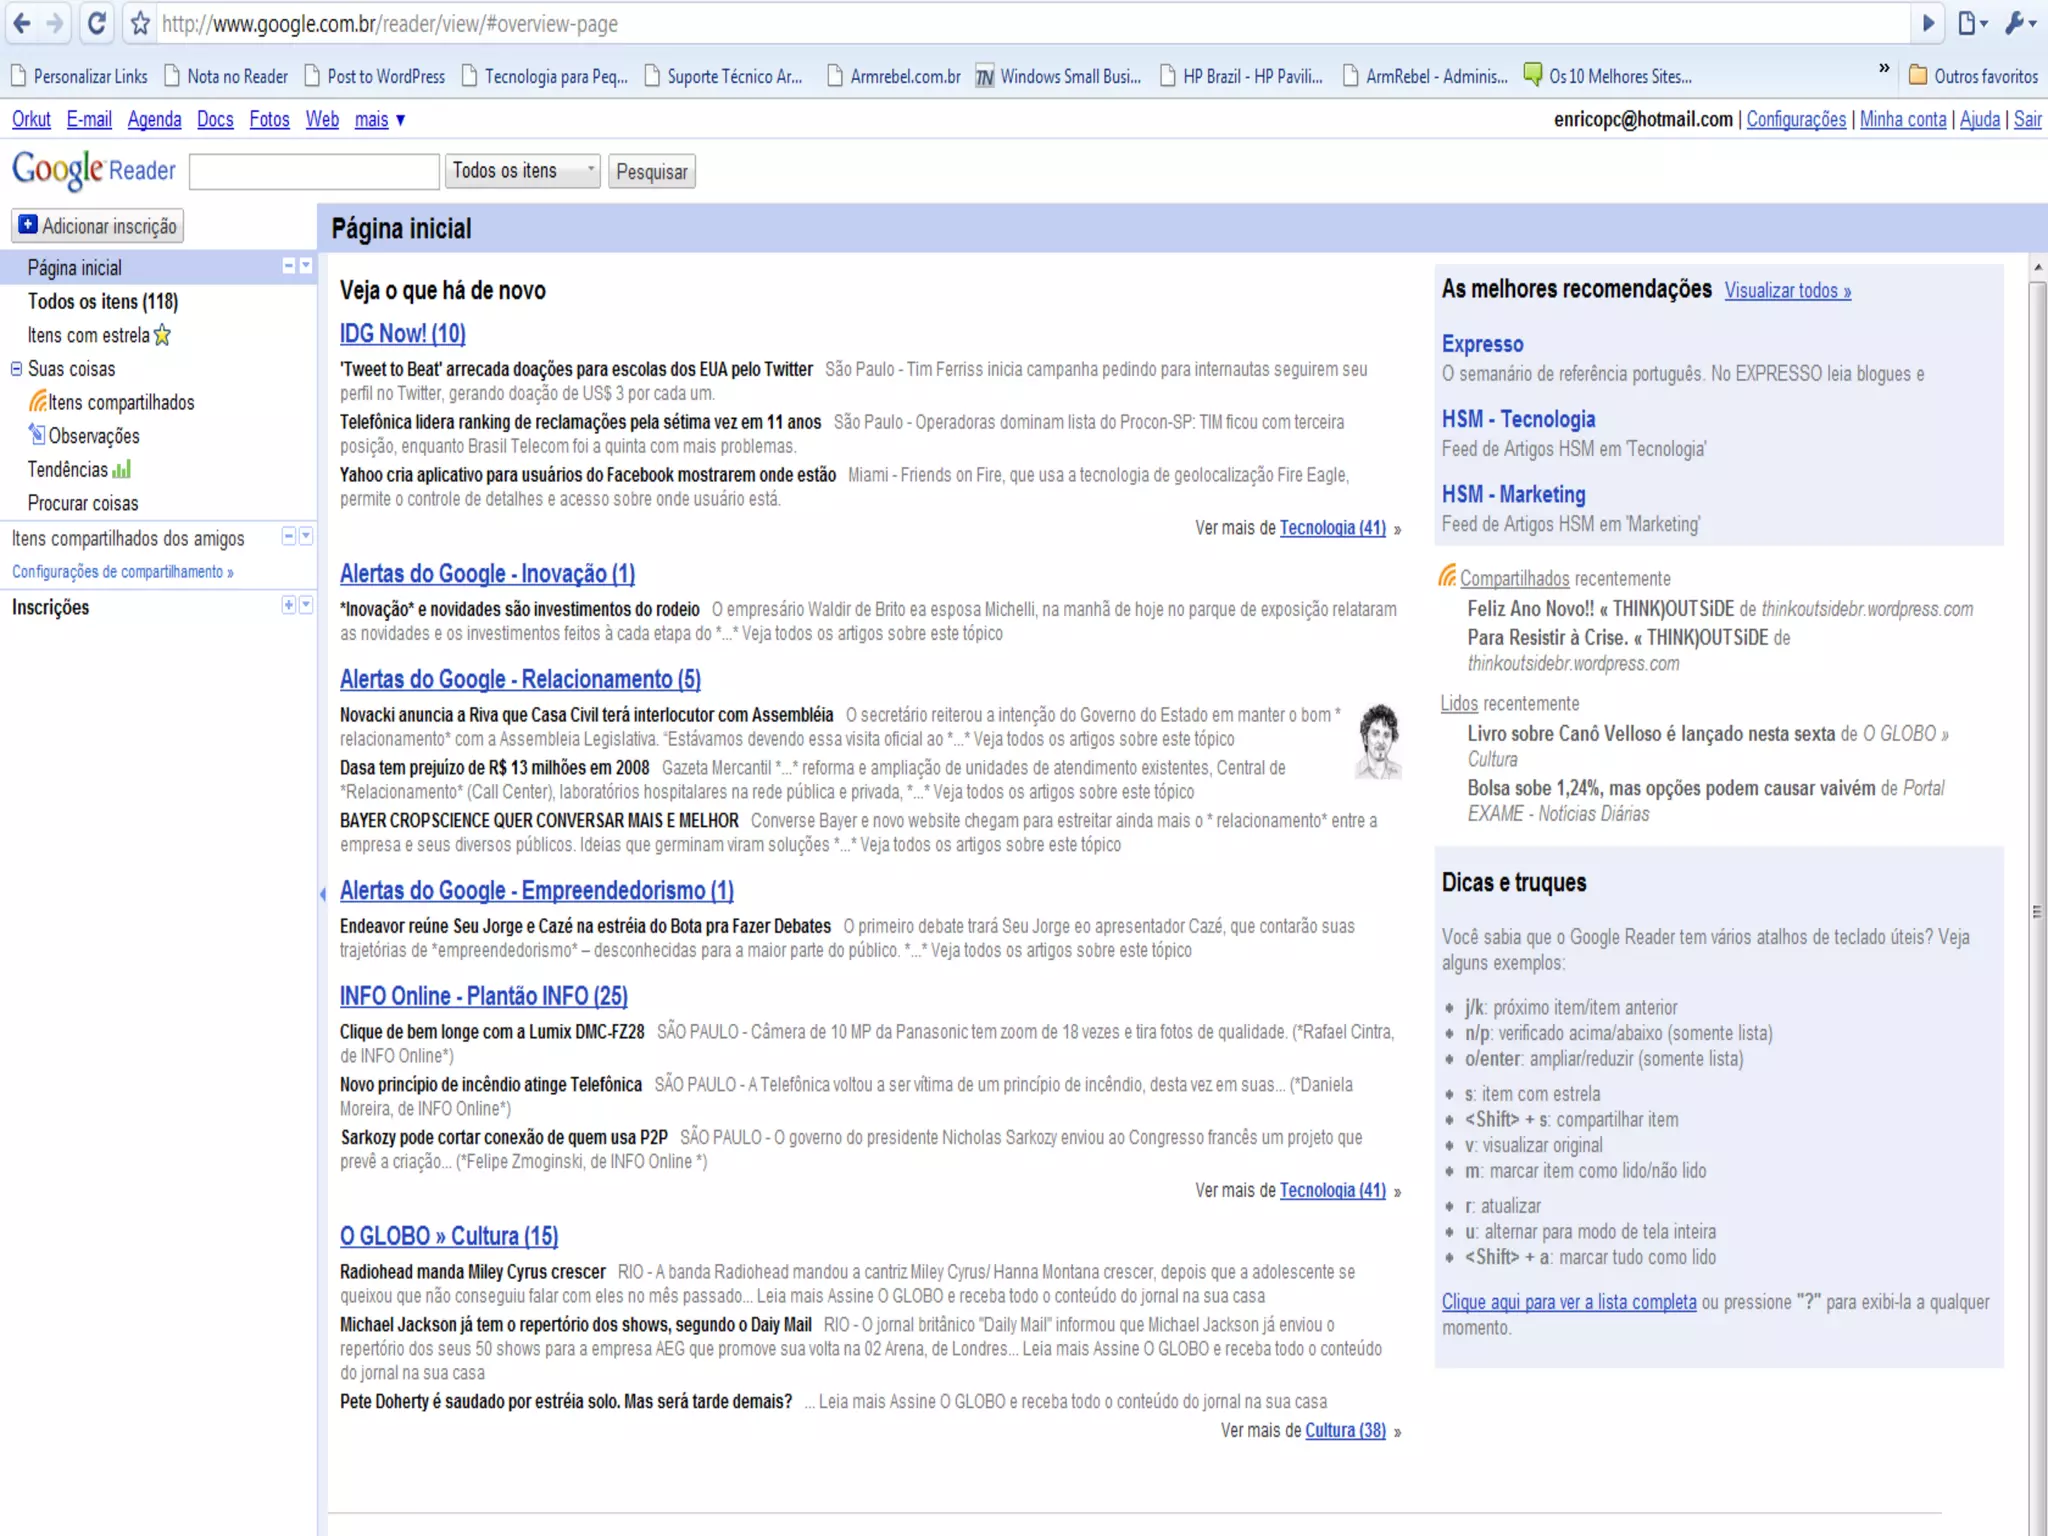Open Inscrições options dropdown arrow

pos(306,605)
